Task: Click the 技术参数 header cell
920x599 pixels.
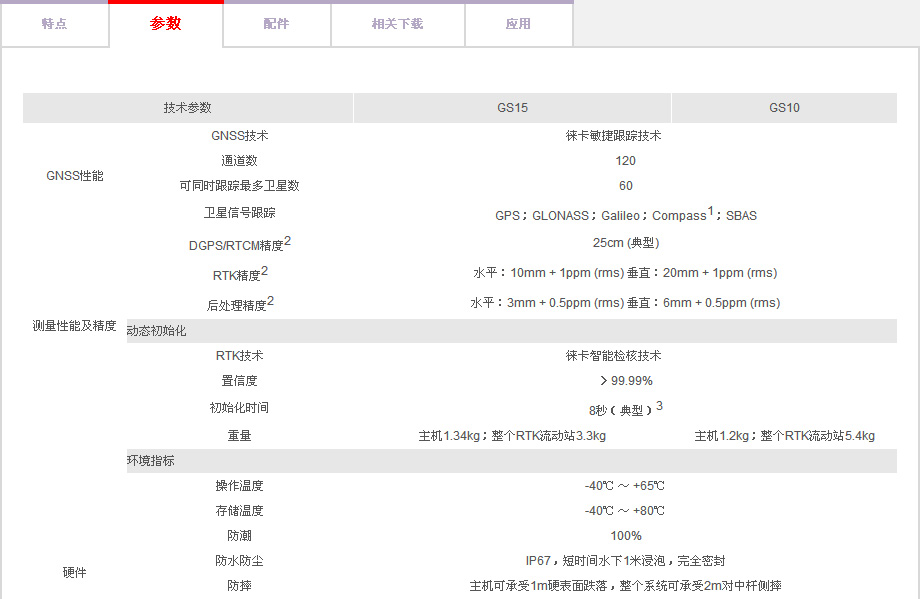Action: (188, 108)
